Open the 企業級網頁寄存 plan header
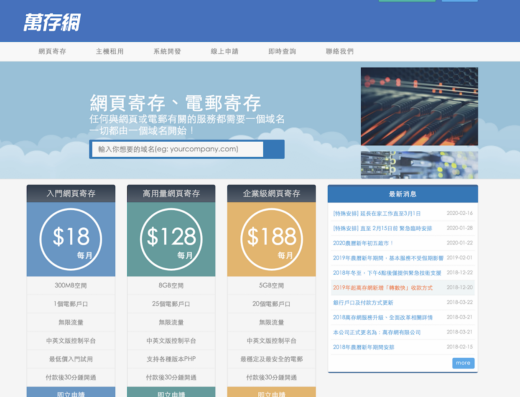520x397 pixels. tap(271, 194)
